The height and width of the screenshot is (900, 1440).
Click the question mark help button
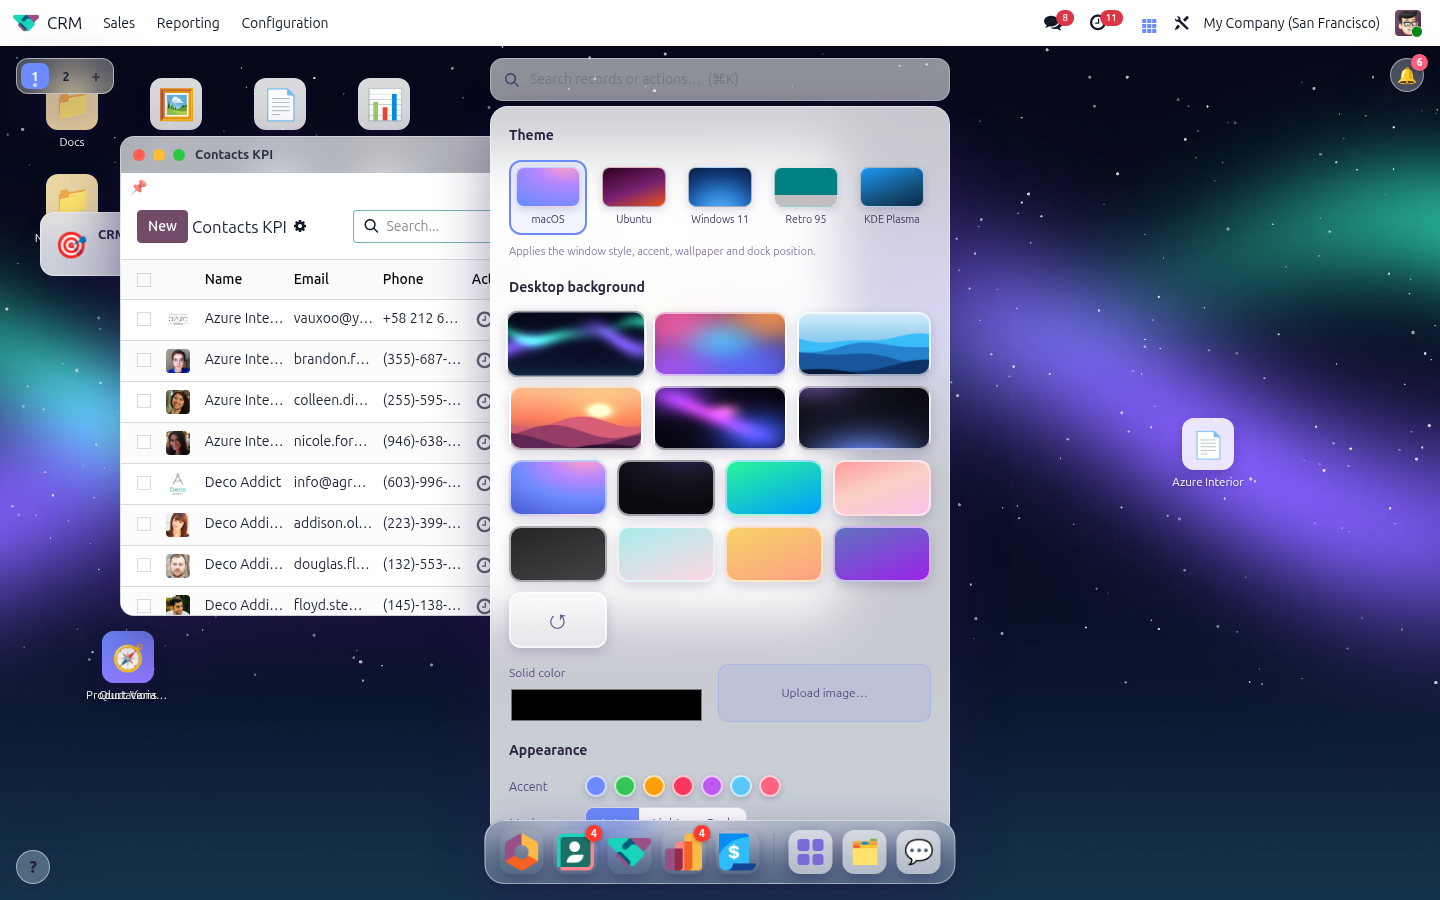coord(33,867)
